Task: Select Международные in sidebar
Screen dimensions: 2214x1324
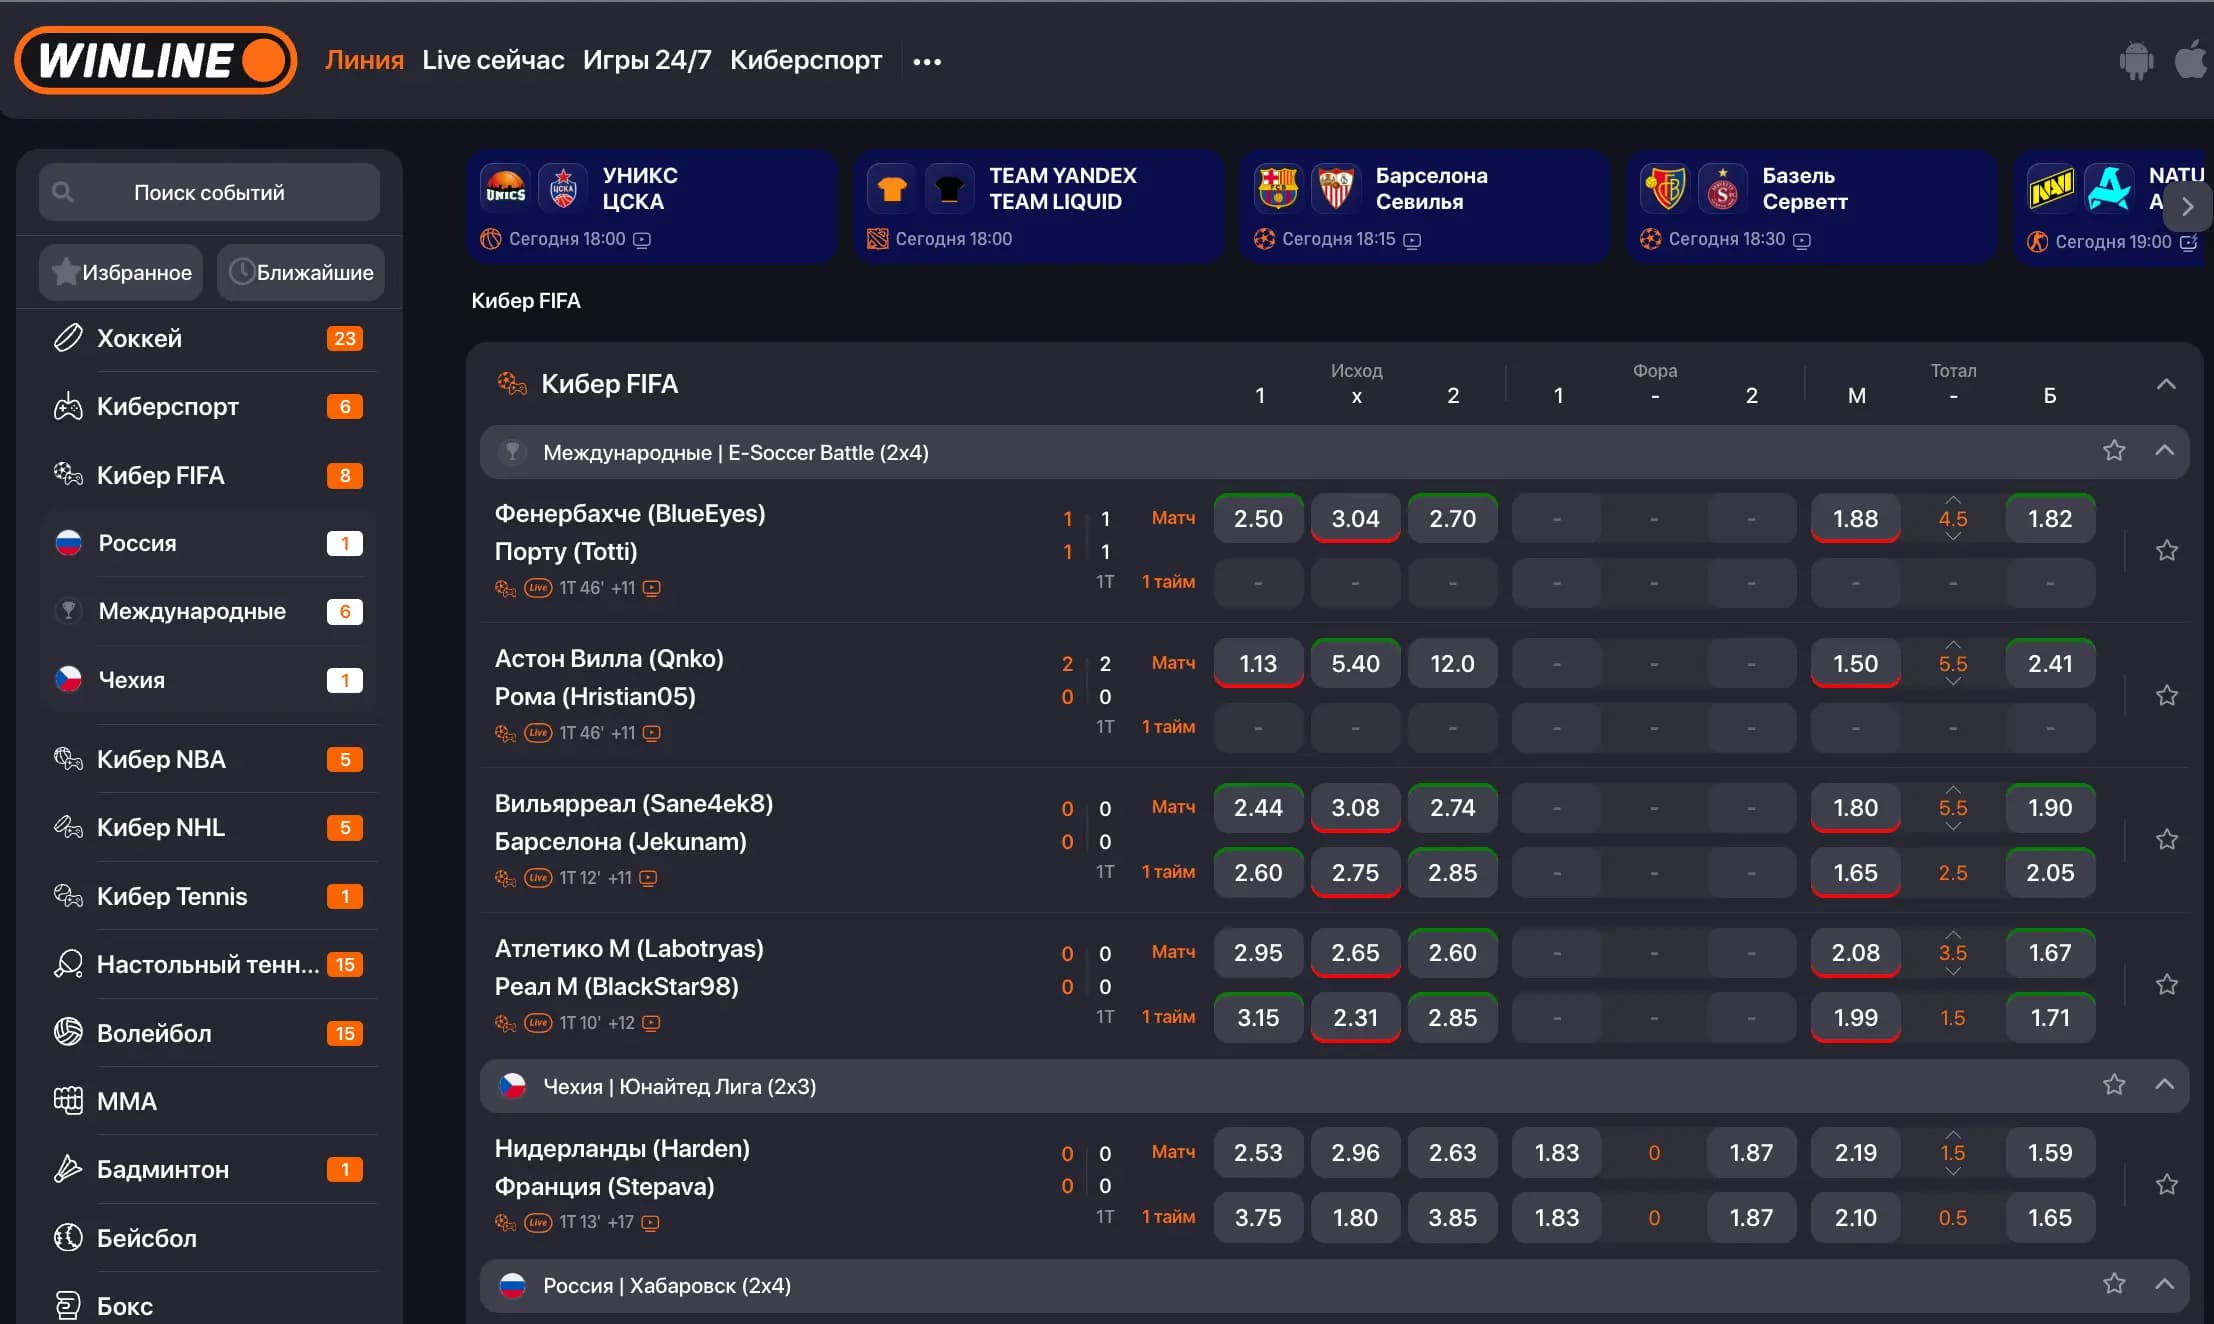Action: (209, 611)
